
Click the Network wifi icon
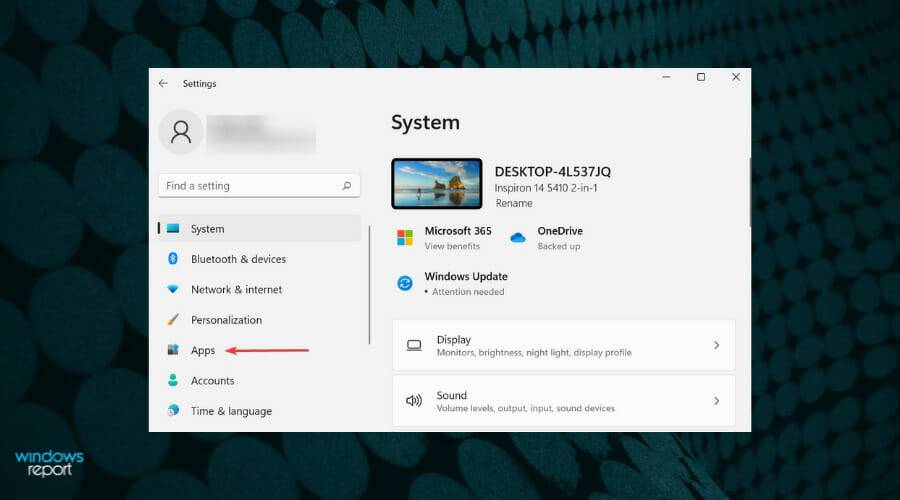click(x=173, y=289)
